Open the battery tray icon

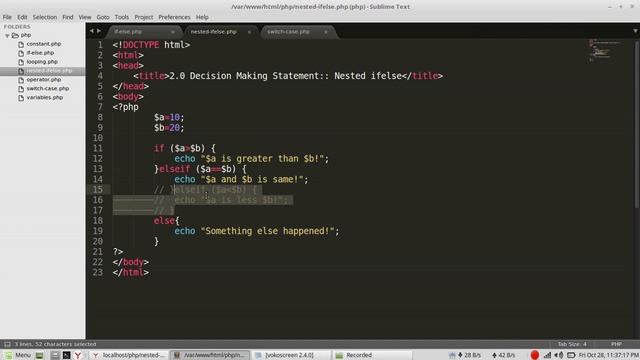click(x=571, y=355)
